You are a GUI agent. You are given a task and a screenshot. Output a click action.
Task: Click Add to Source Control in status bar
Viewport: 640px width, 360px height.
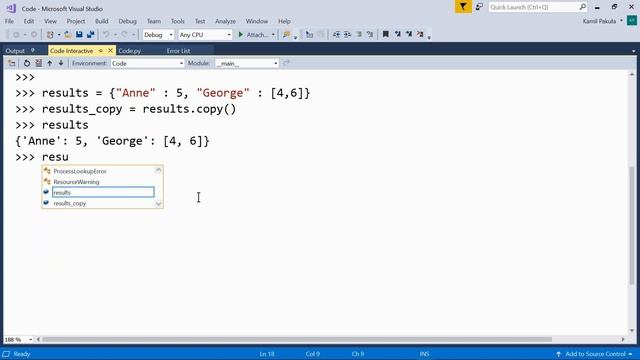[x=595, y=354]
